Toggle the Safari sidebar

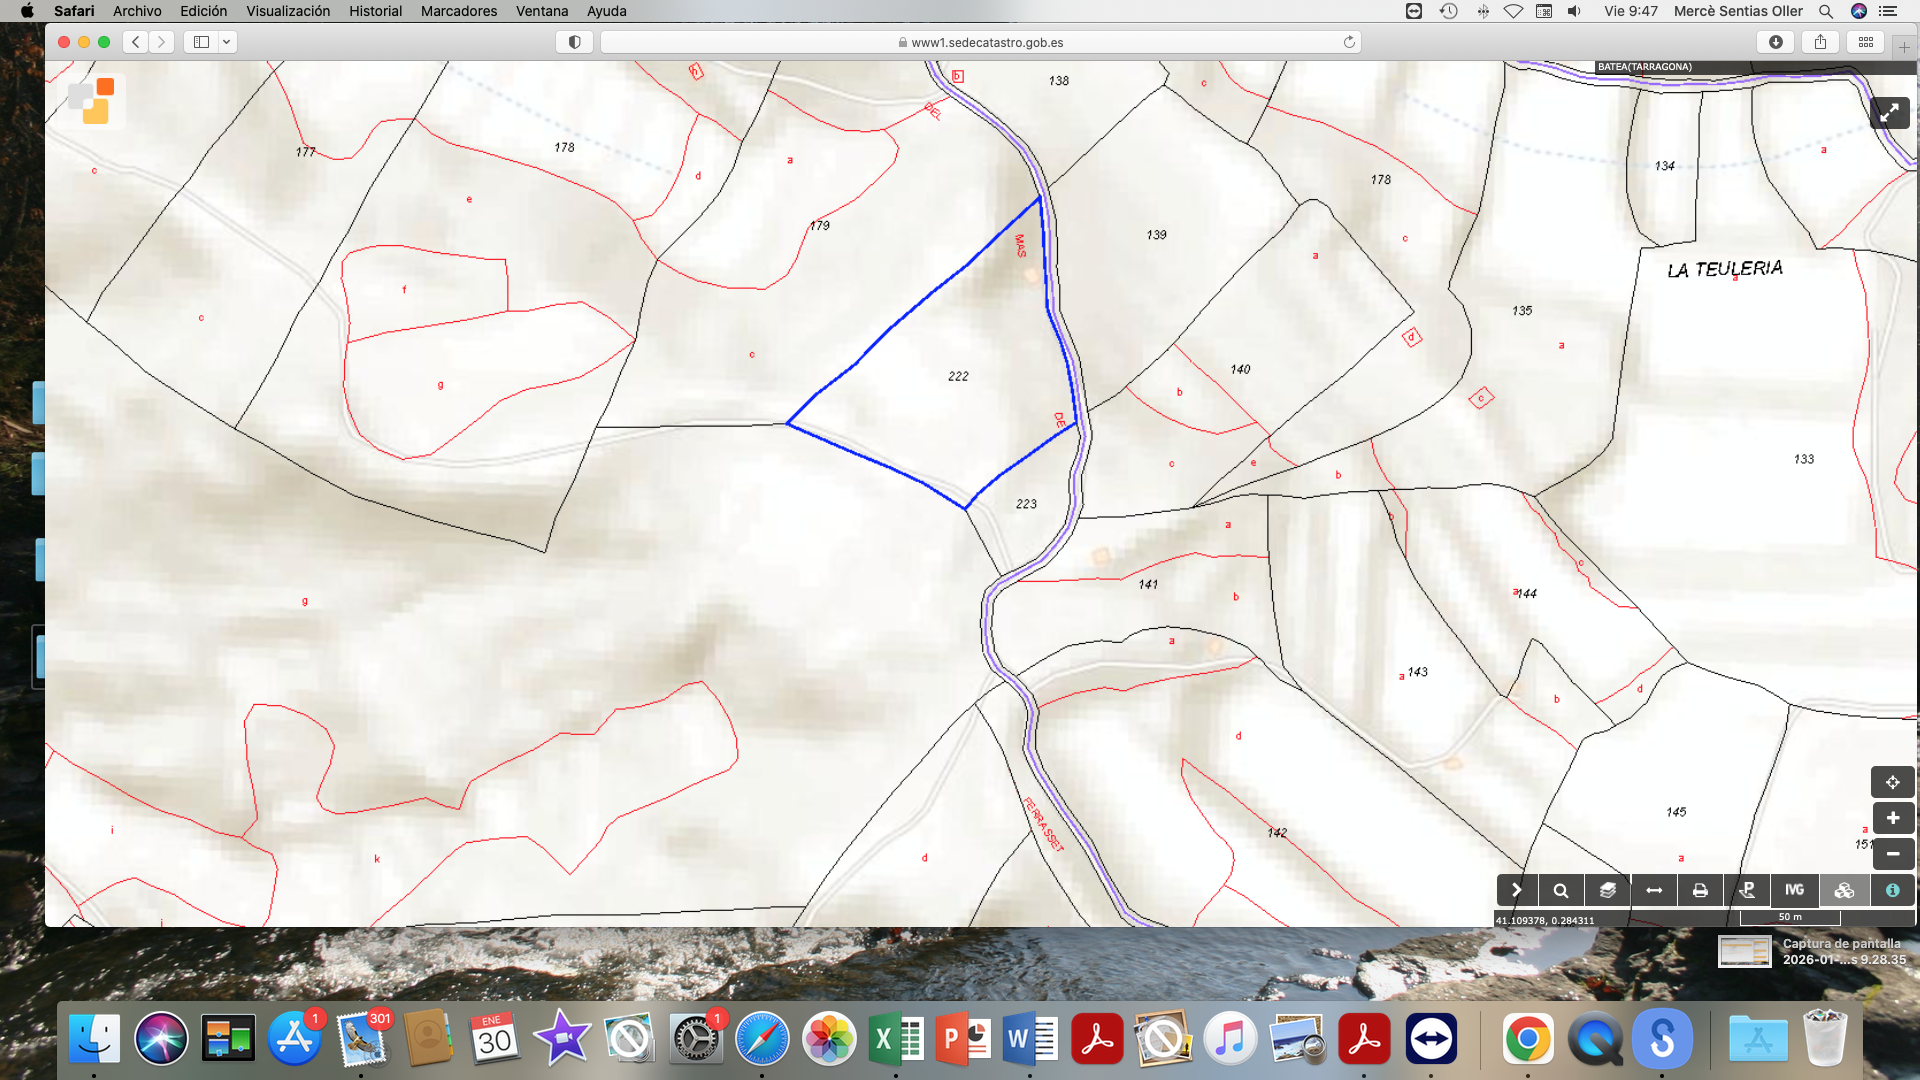tap(201, 42)
